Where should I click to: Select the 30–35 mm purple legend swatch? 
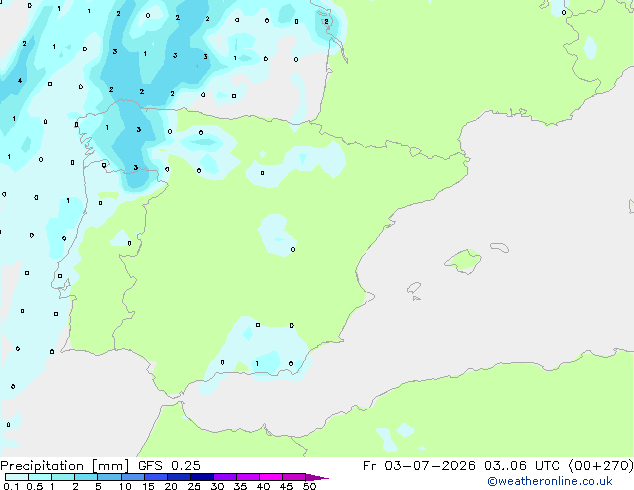pyautogui.click(x=225, y=477)
